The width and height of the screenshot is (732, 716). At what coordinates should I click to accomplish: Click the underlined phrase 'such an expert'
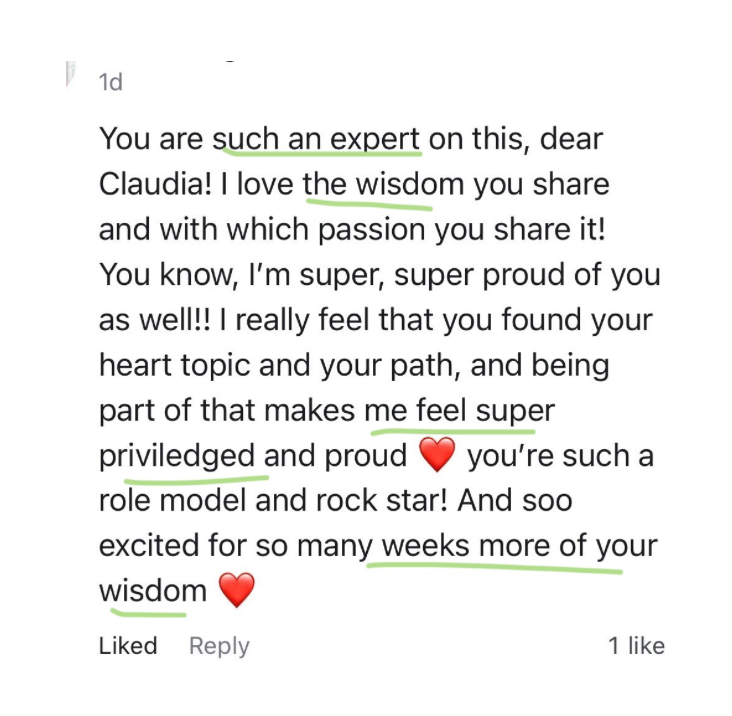(317, 139)
